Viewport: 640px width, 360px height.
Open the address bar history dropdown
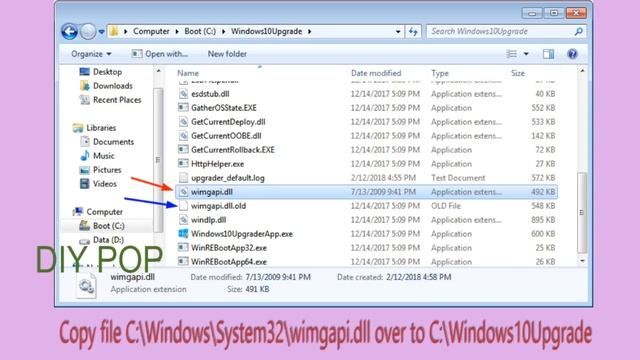[398, 31]
